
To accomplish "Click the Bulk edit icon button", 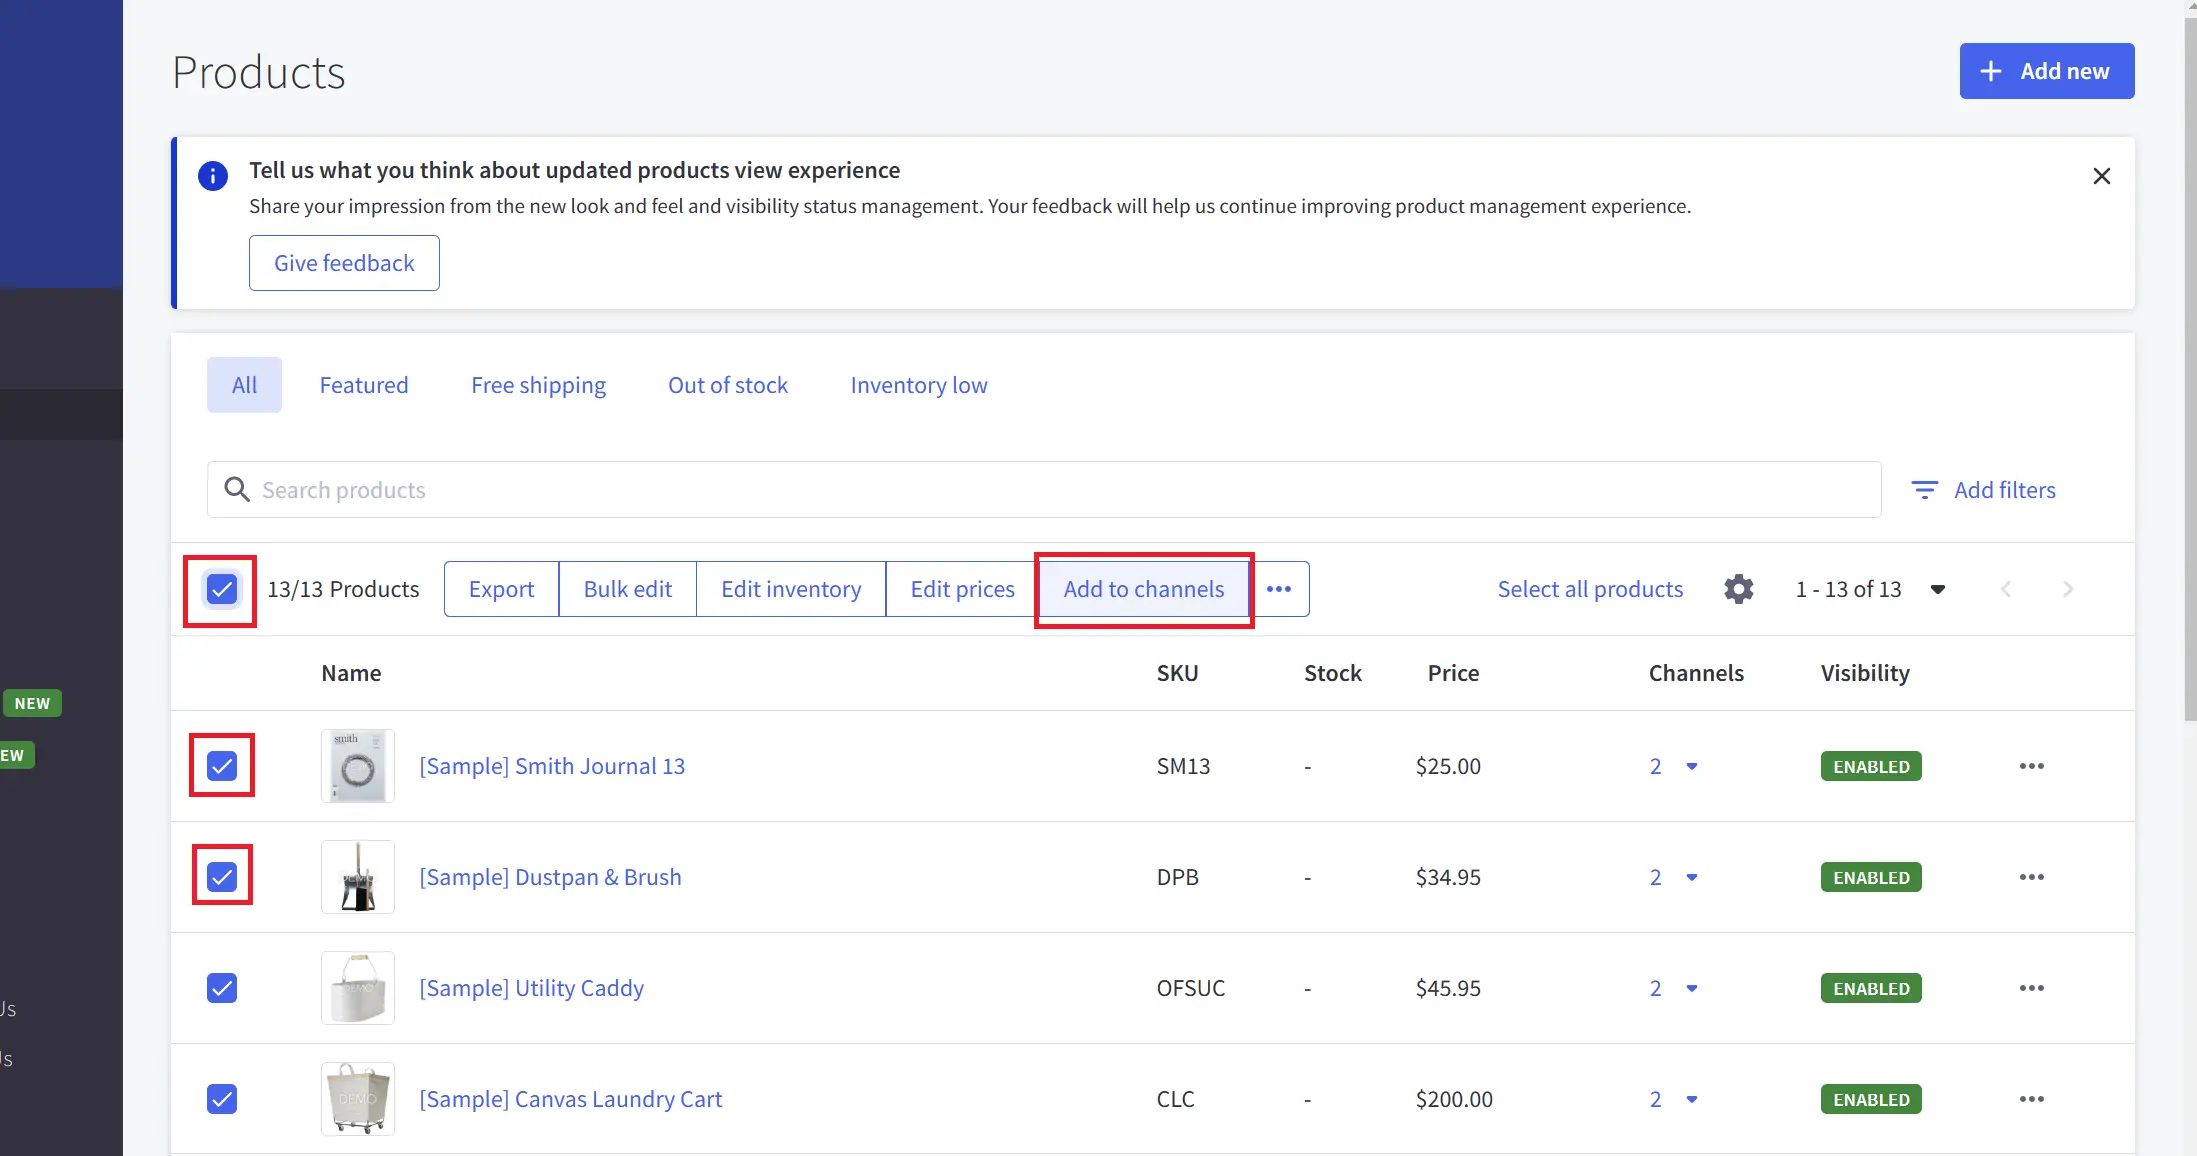I will pos(626,588).
